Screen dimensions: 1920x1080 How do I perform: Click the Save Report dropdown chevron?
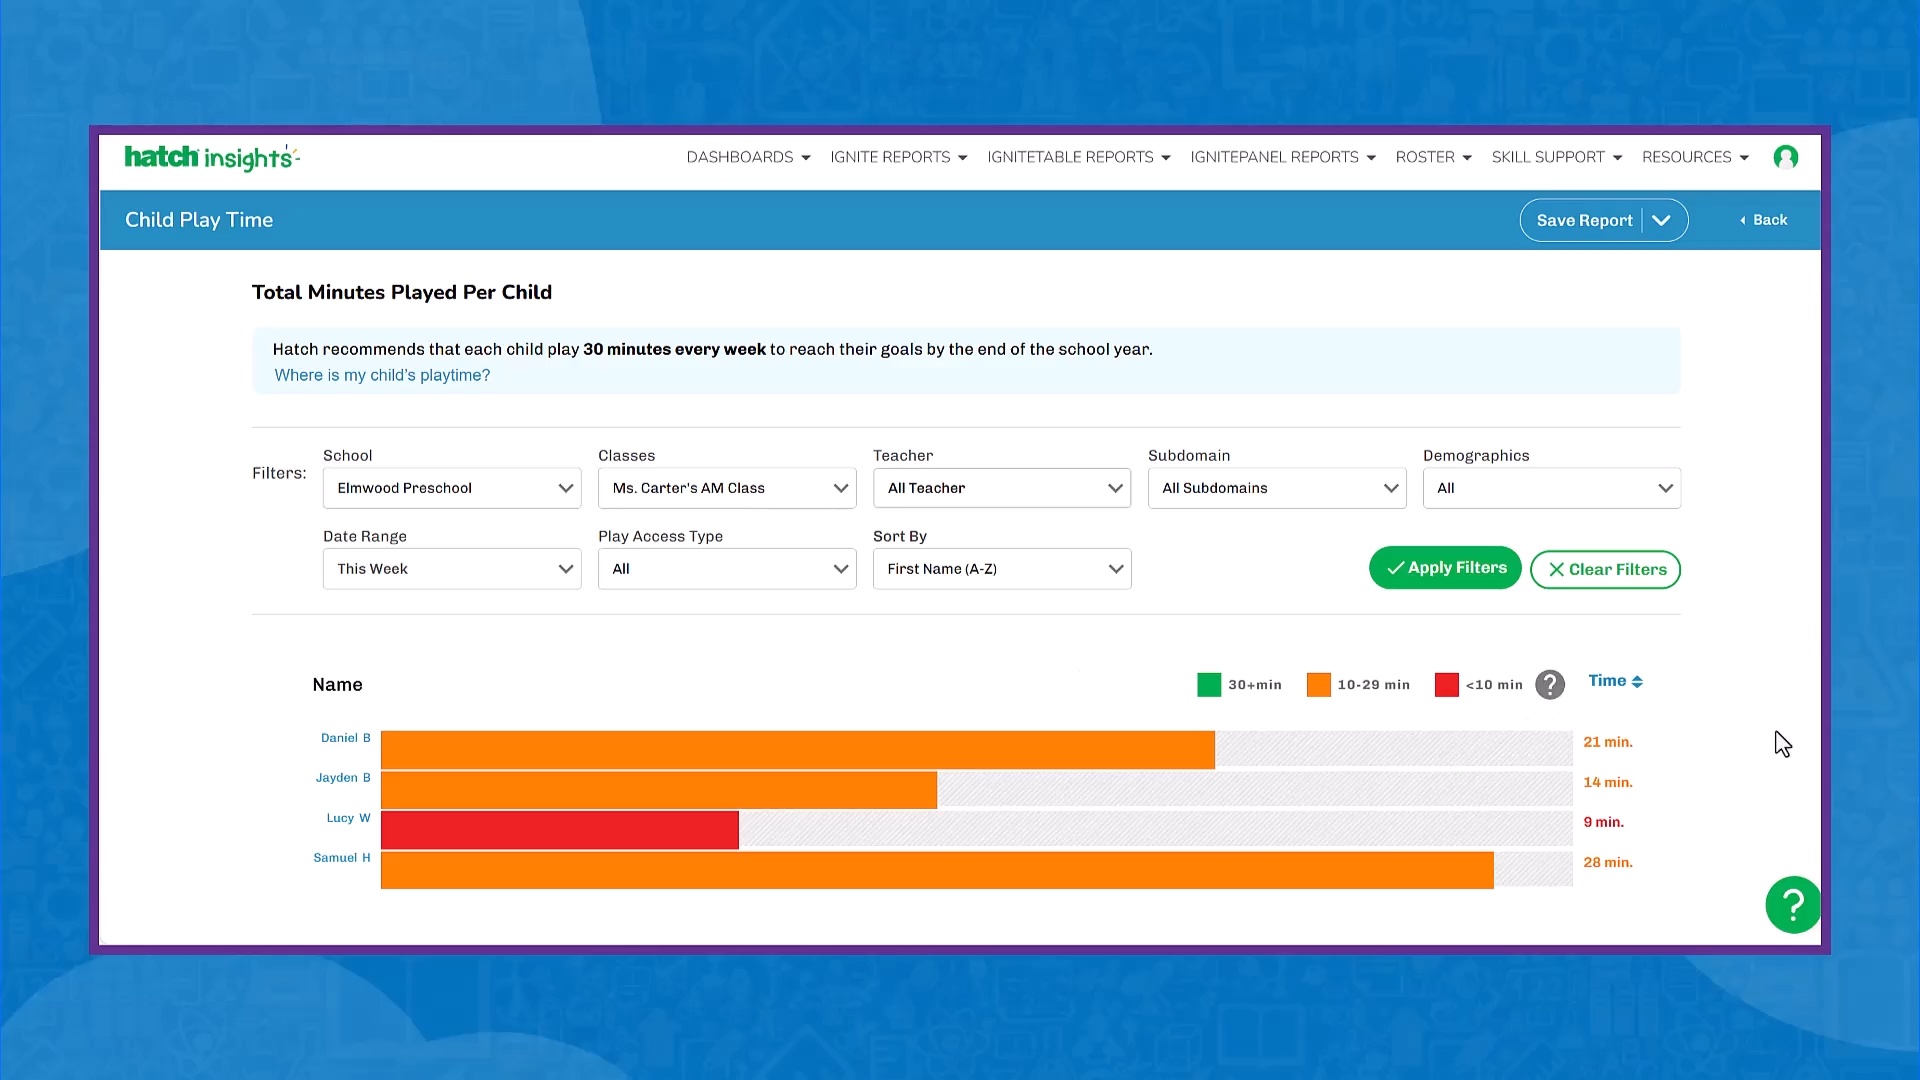(1661, 220)
